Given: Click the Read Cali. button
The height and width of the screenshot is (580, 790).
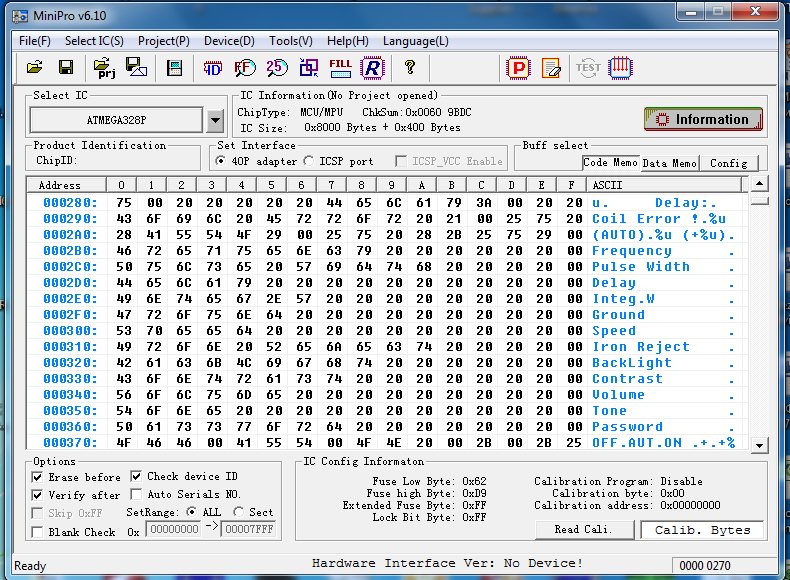Looking at the screenshot, I should point(584,530).
